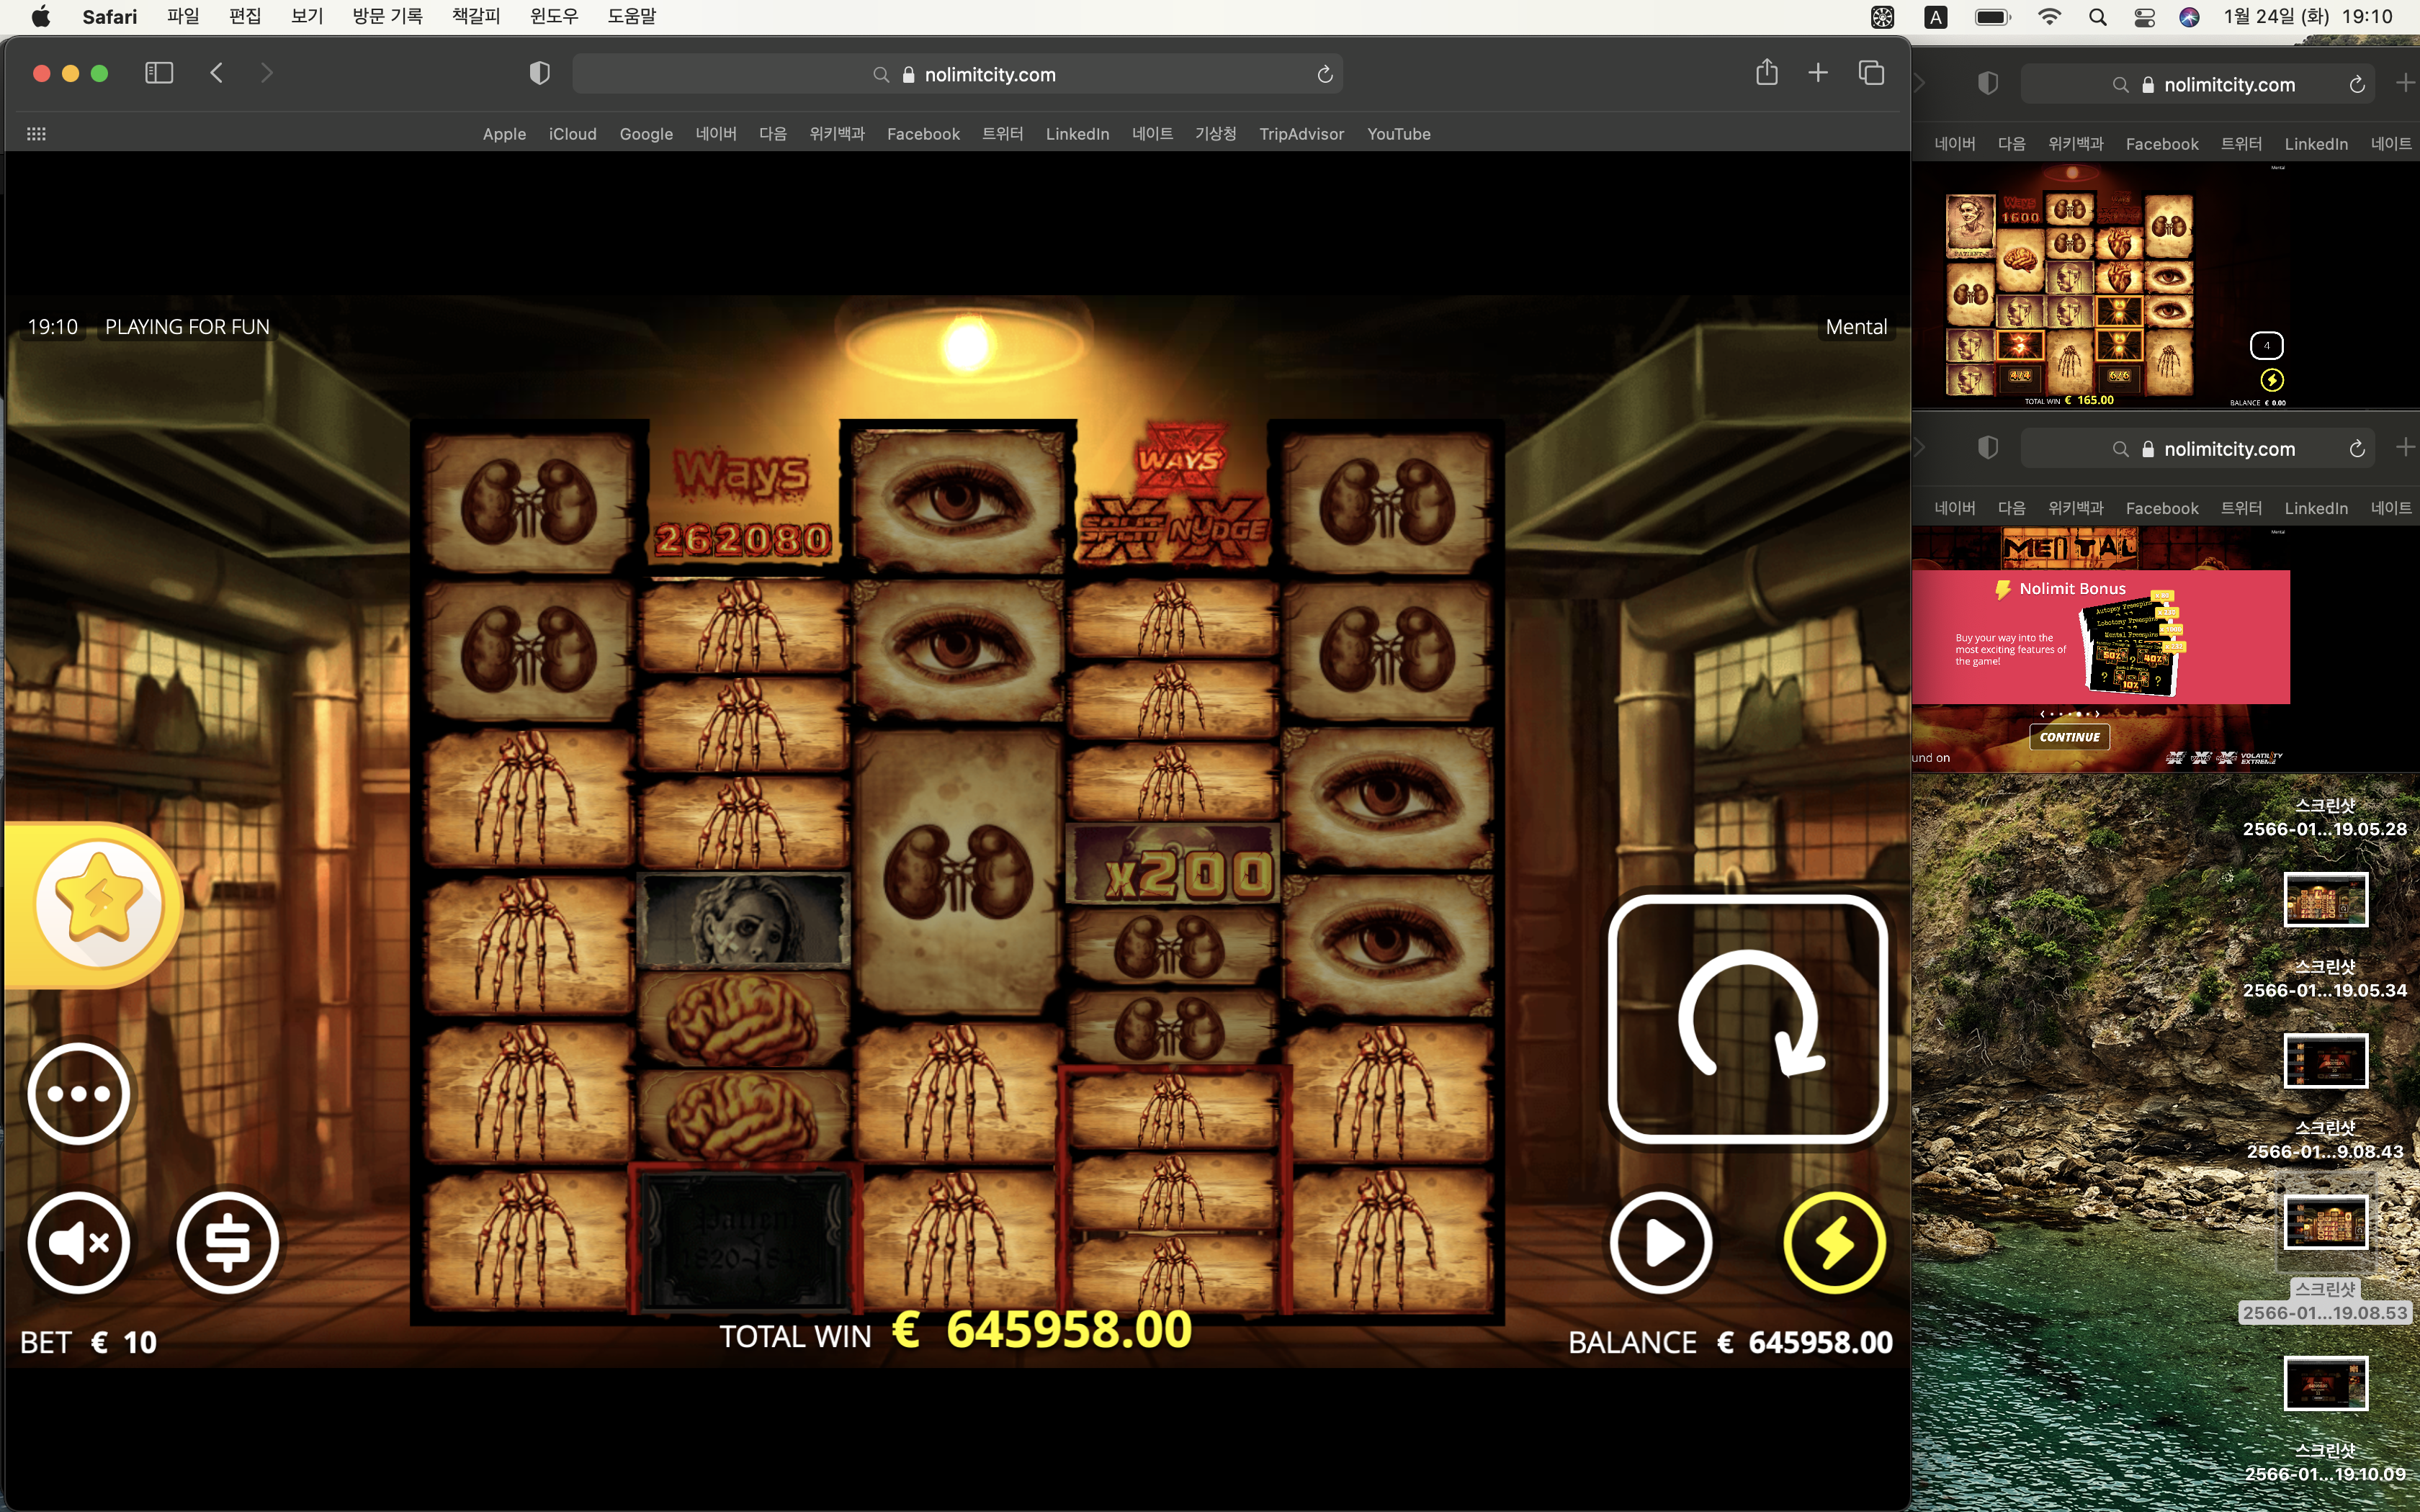This screenshot has height=1512, width=2420.
Task: Open the 방문 기록 menu
Action: (388, 16)
